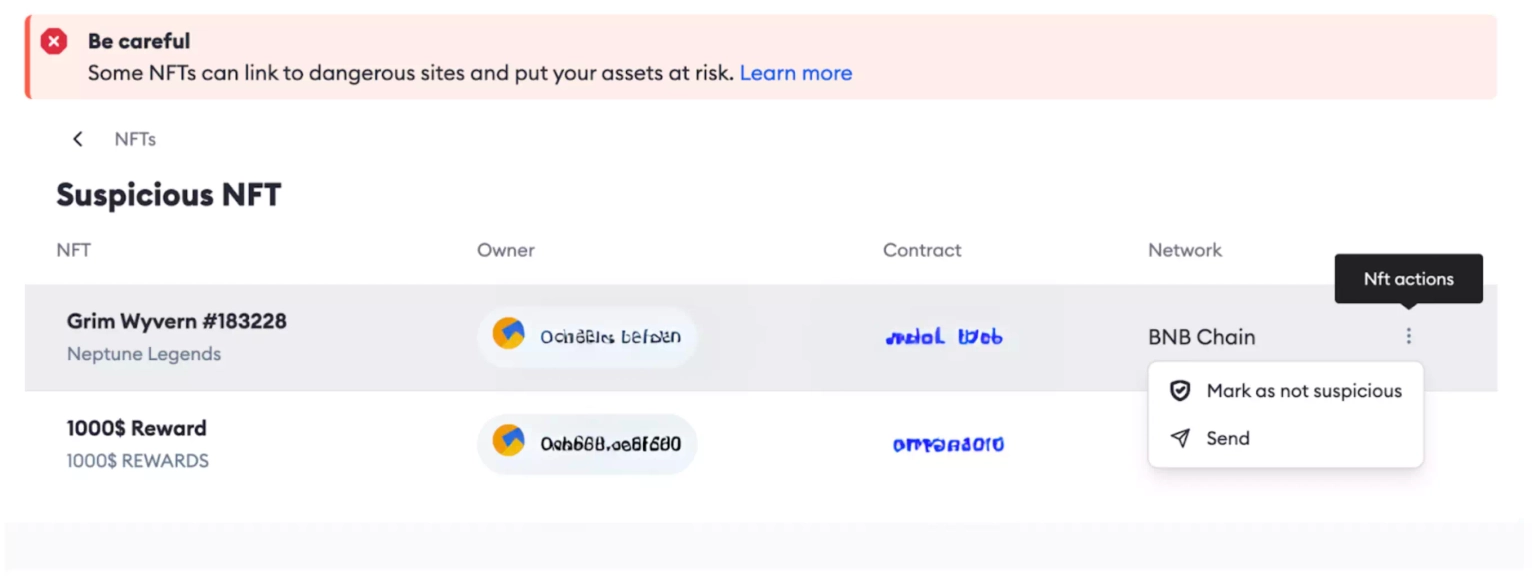Select the 1000$ Reward NFT name

click(x=137, y=428)
